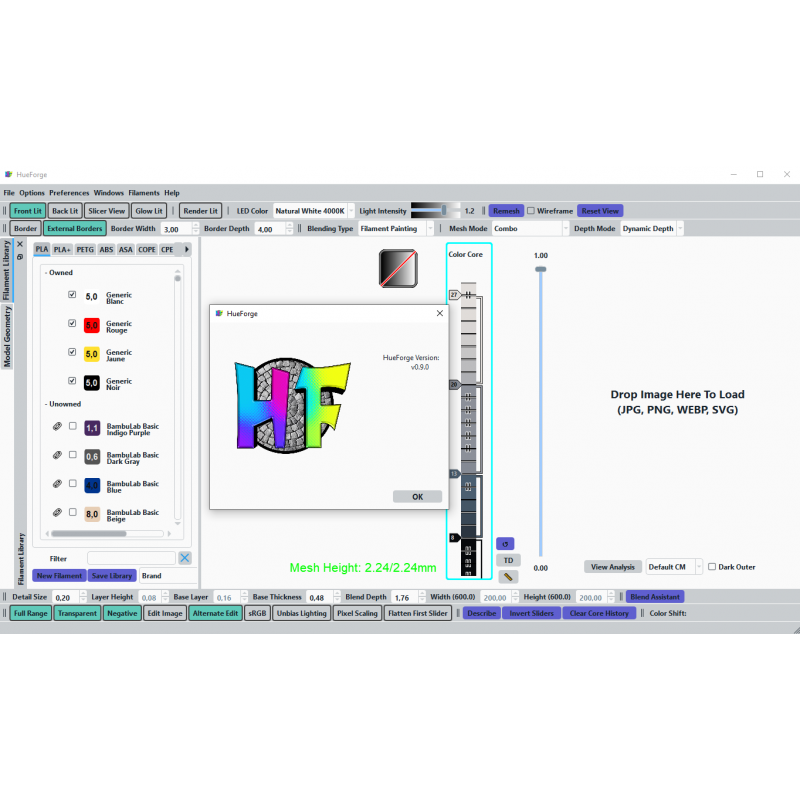This screenshot has height=800, width=800.
Task: Clear the filament filter with the X icon
Action: [185, 558]
